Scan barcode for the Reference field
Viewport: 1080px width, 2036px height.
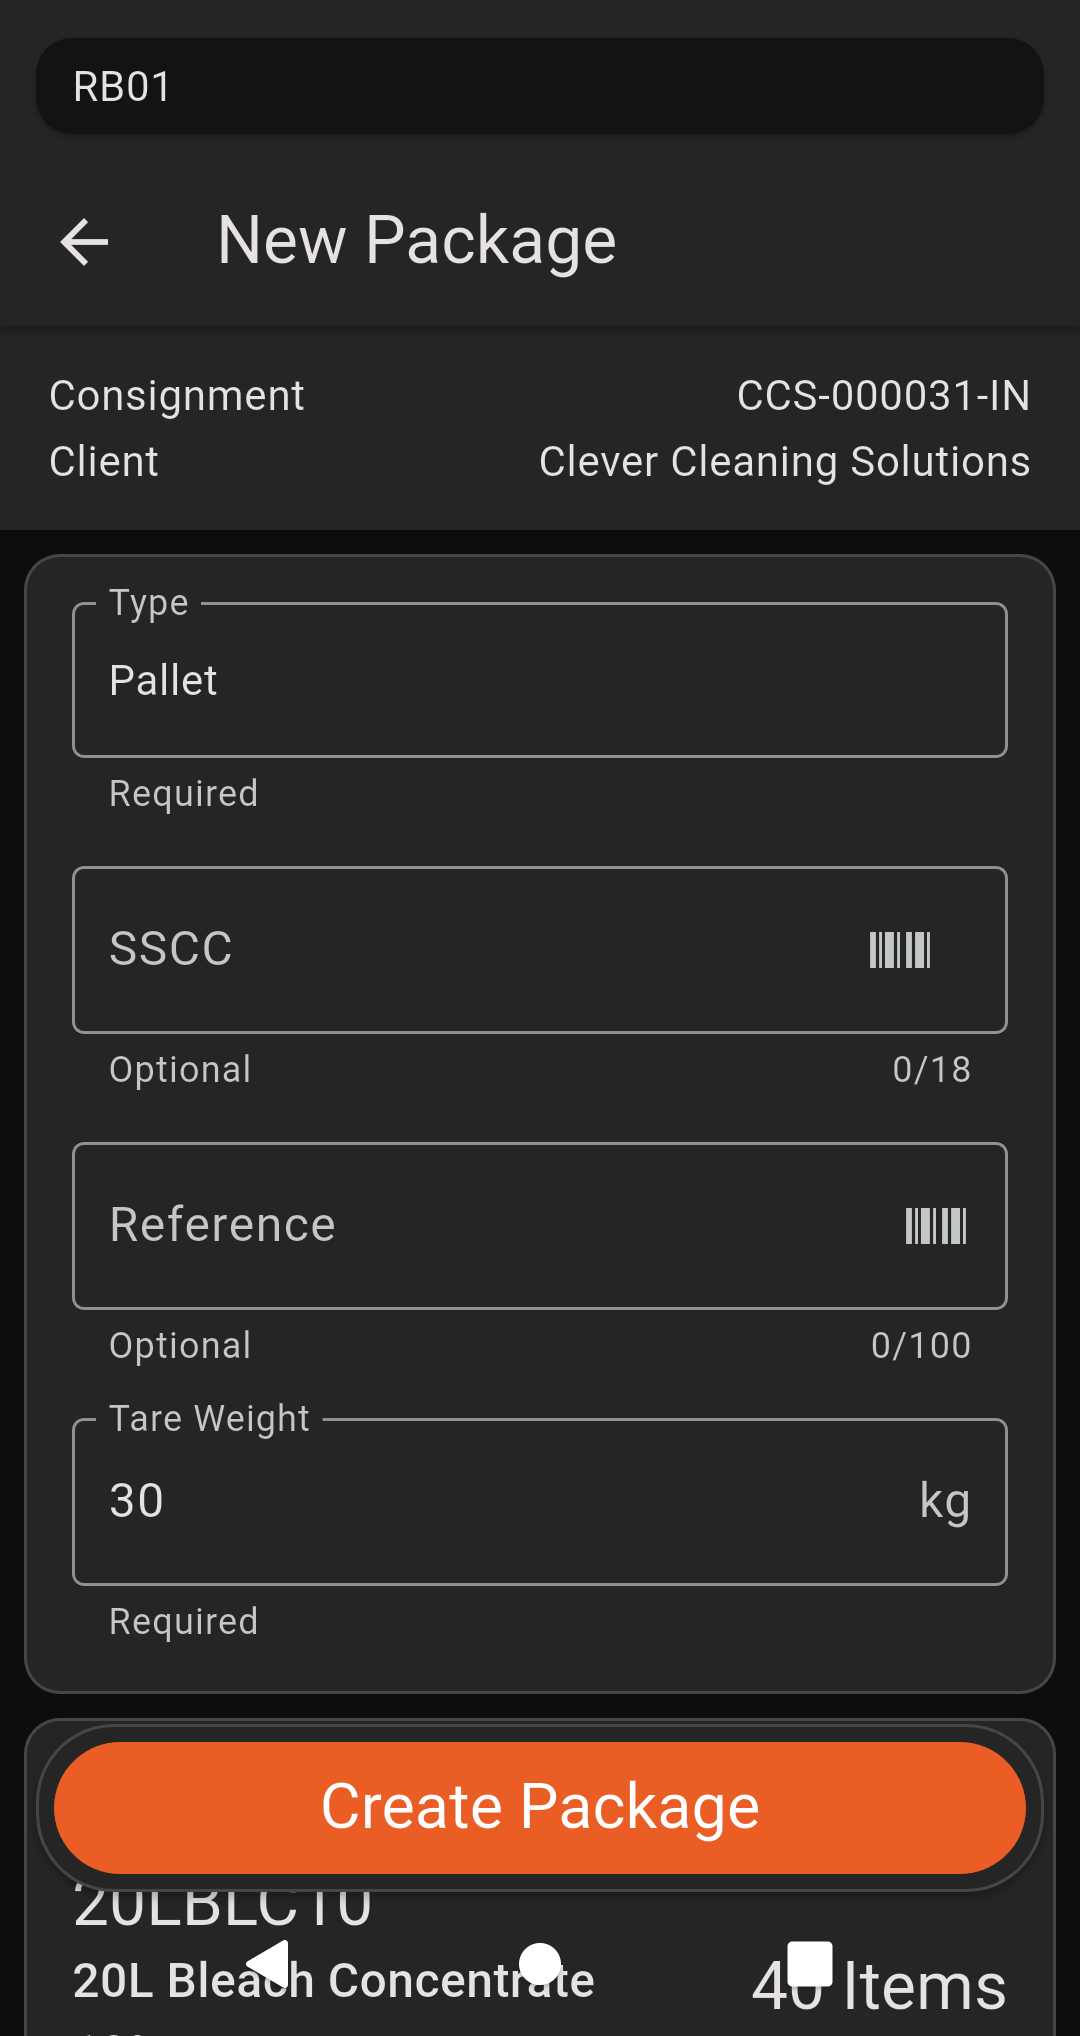pyautogui.click(x=936, y=1226)
